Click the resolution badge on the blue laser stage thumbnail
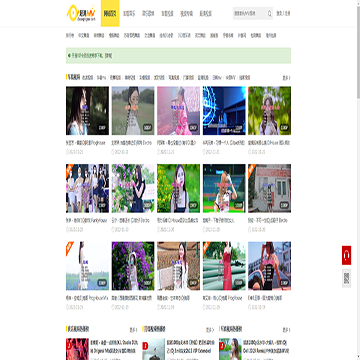This screenshot has width=360, height=360. [x=238, y=128]
